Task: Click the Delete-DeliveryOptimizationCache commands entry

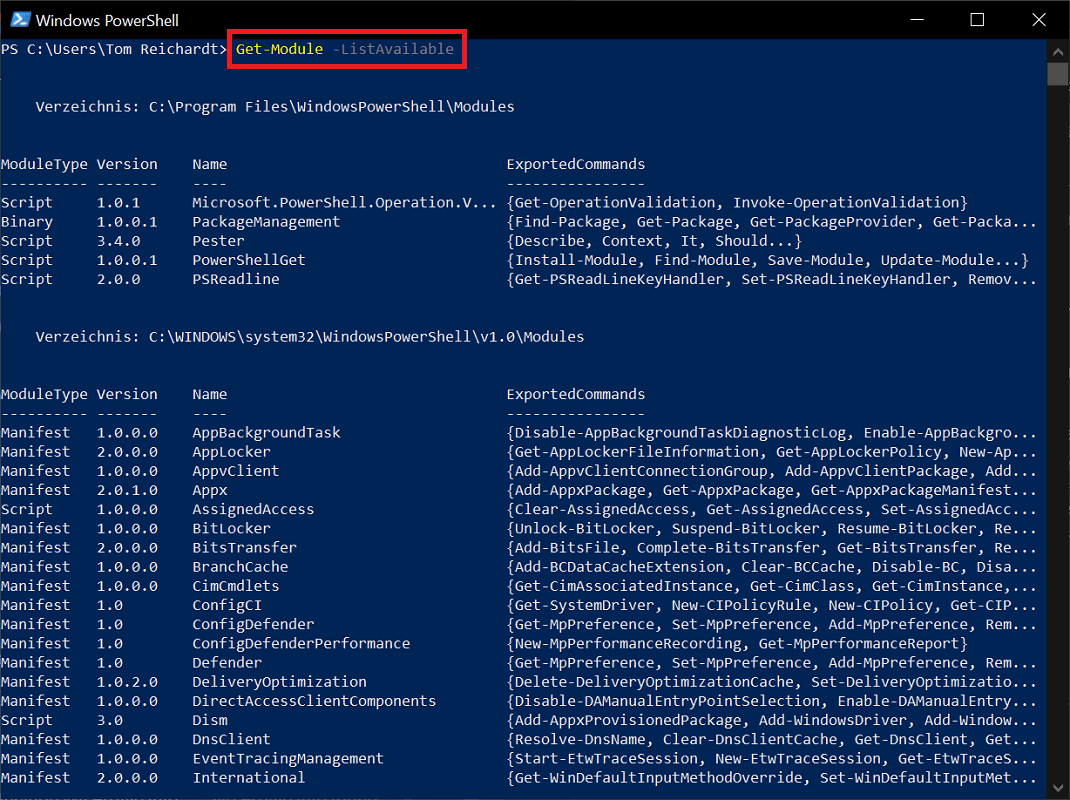Action: [x=772, y=681]
